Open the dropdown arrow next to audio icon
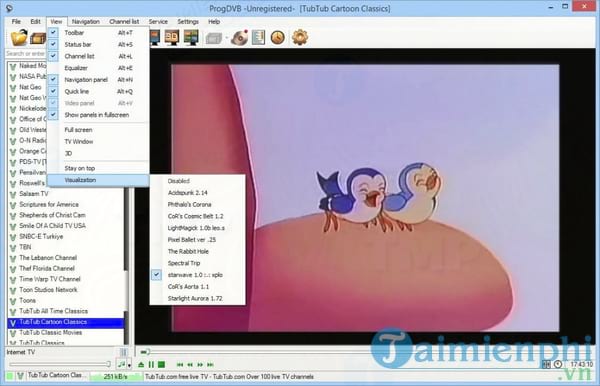The image size is (600, 386). tap(129, 365)
